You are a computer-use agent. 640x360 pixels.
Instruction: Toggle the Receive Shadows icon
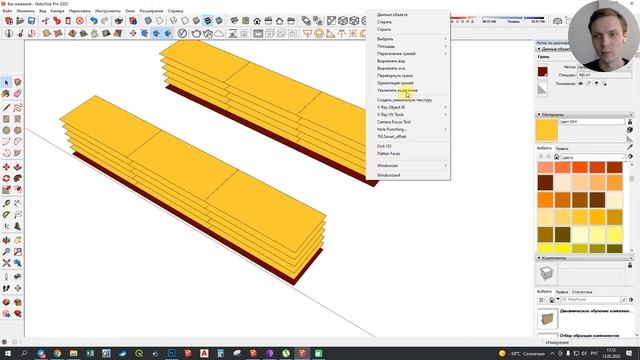(x=596, y=84)
